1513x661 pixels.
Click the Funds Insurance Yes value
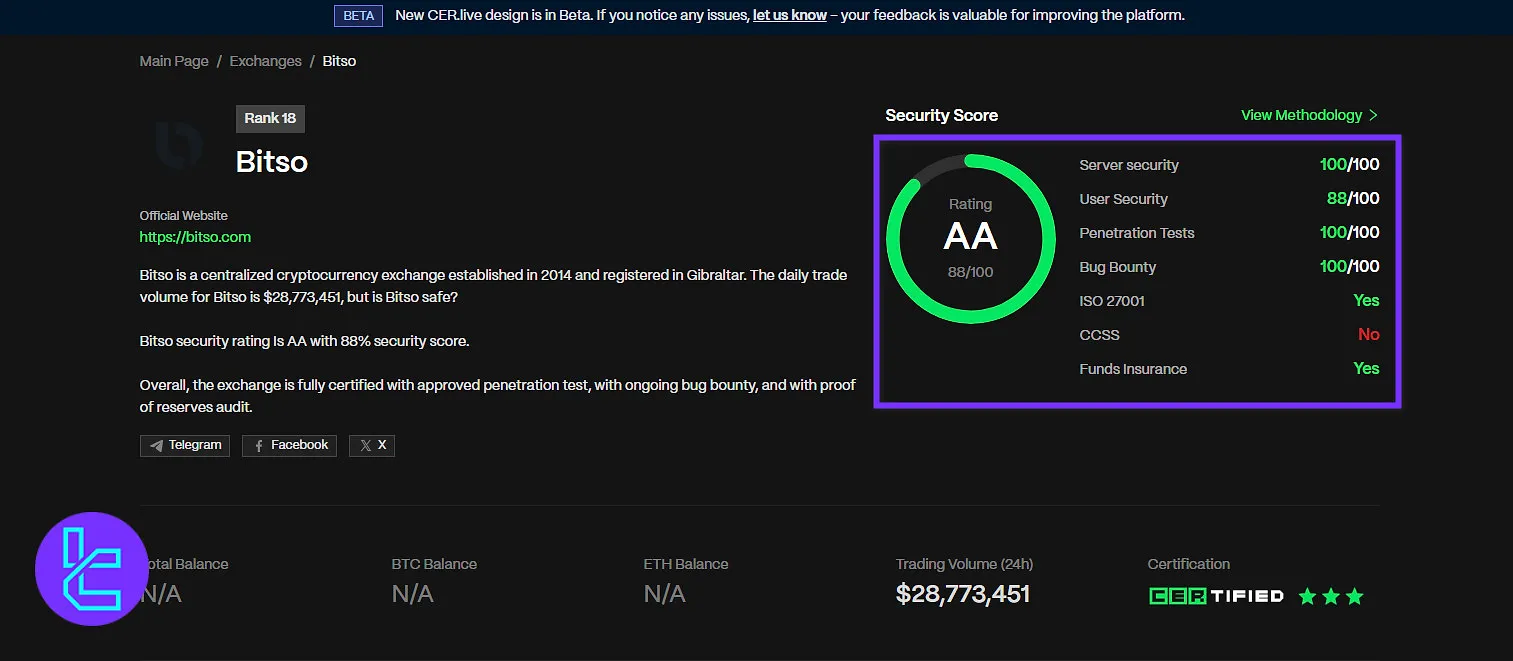[1366, 368]
